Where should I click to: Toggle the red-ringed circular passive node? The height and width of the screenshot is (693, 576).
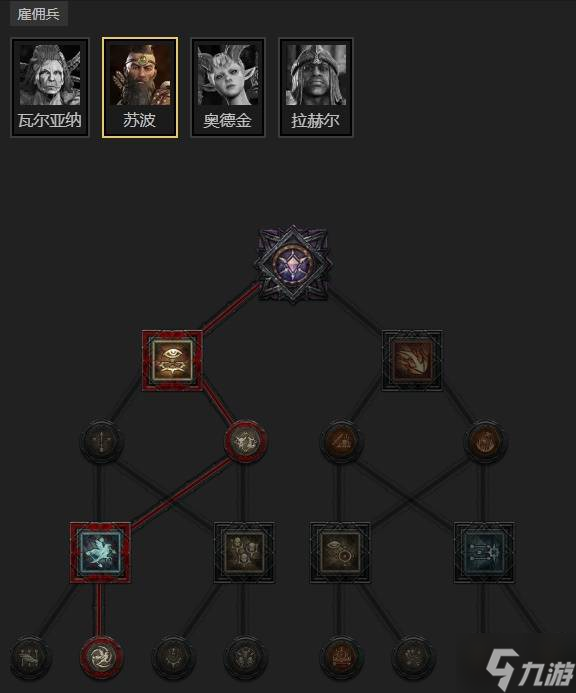(246, 442)
